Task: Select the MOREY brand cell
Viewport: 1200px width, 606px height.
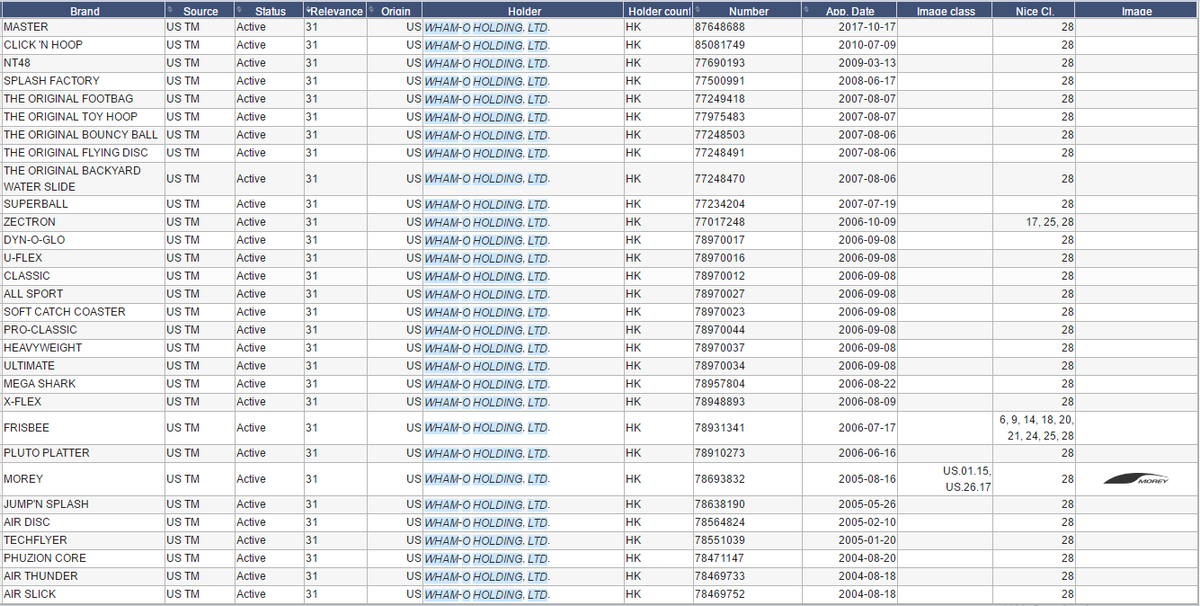Action: (x=83, y=479)
